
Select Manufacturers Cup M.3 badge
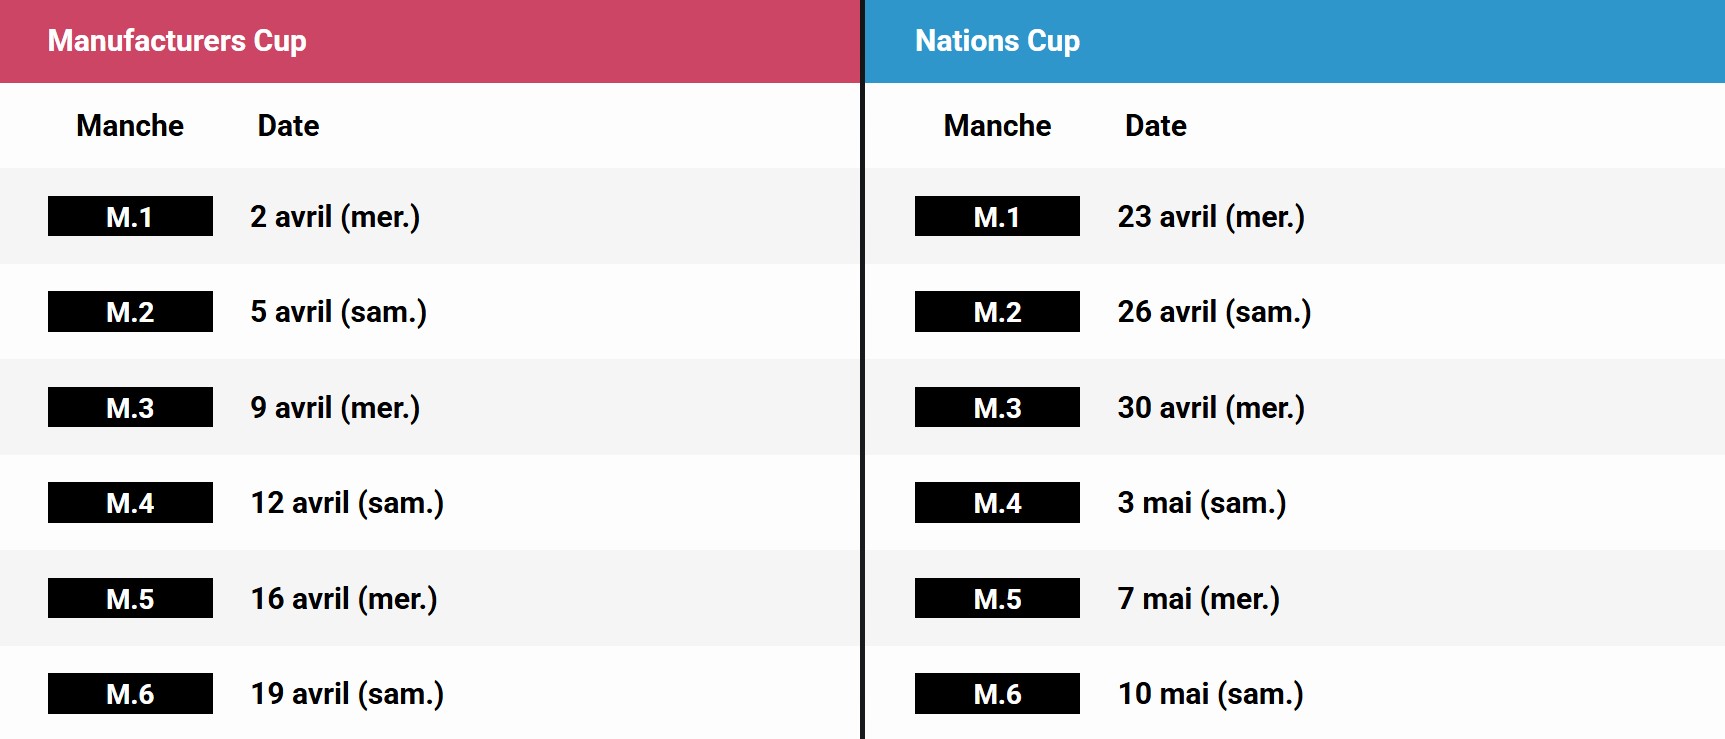130,407
